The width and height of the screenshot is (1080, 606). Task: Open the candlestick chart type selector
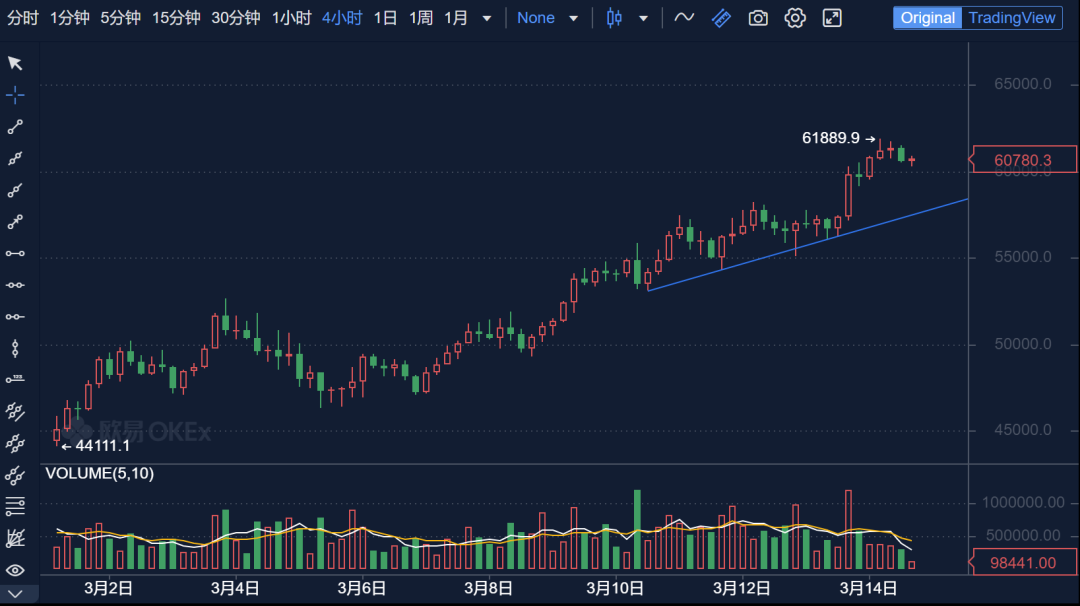click(x=614, y=18)
